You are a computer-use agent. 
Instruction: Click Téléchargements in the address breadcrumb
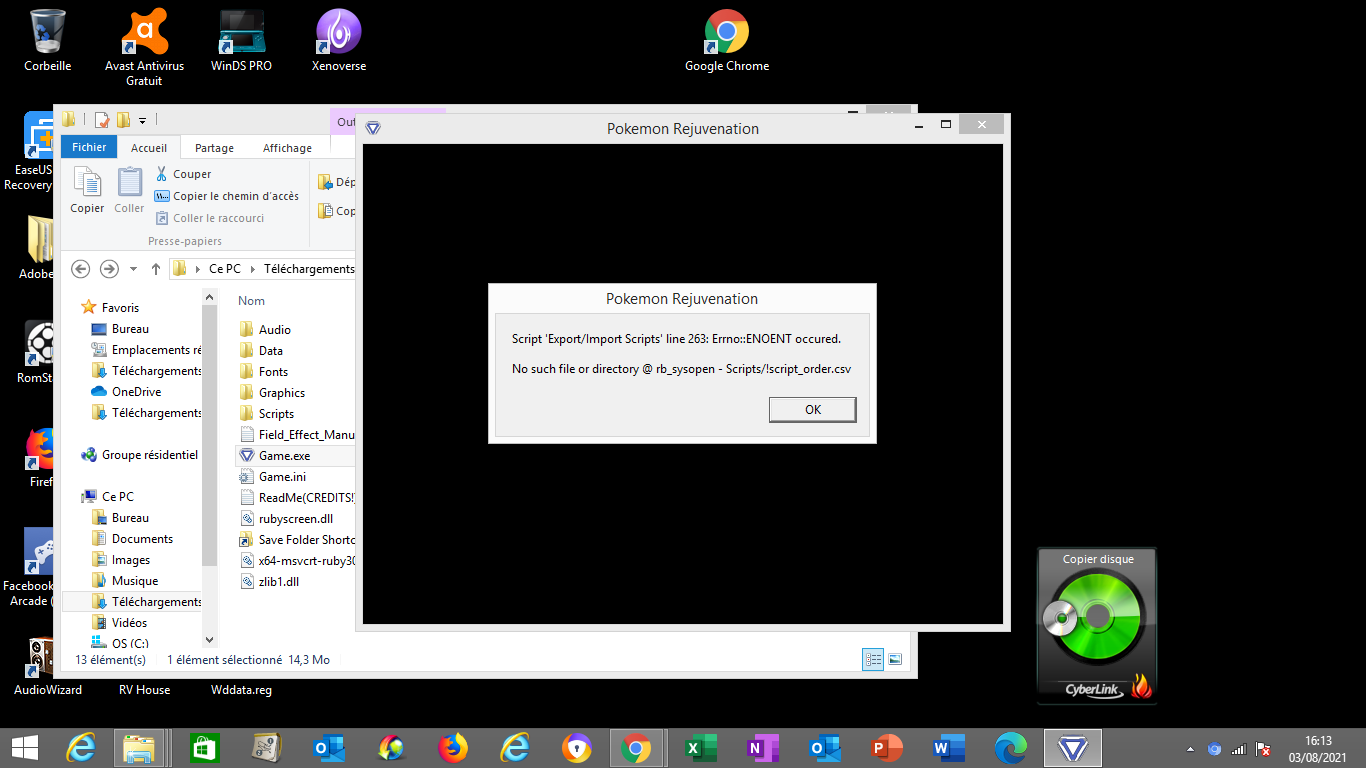pyautogui.click(x=309, y=269)
